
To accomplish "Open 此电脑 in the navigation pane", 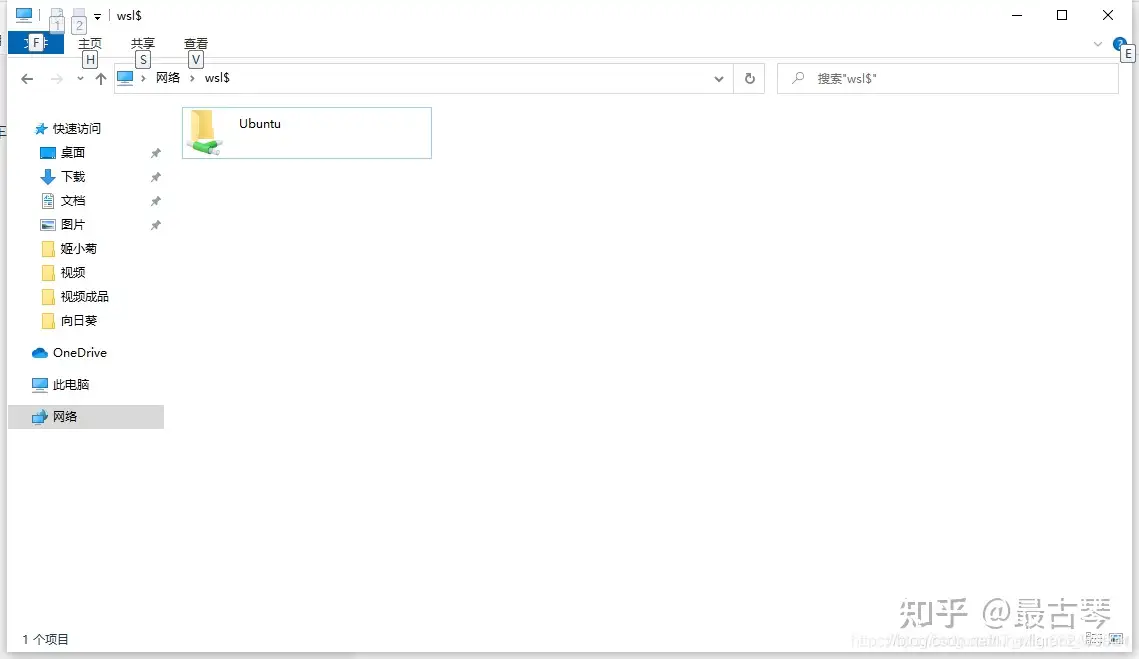I will (70, 384).
